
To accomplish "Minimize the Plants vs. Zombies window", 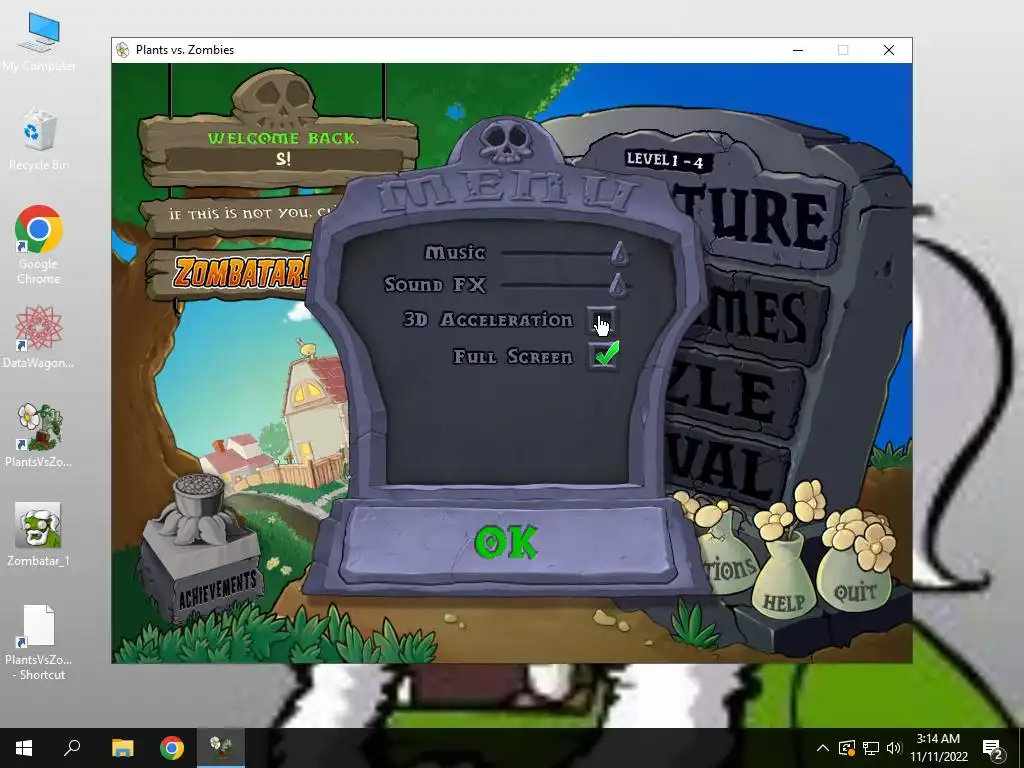I will click(x=797, y=50).
